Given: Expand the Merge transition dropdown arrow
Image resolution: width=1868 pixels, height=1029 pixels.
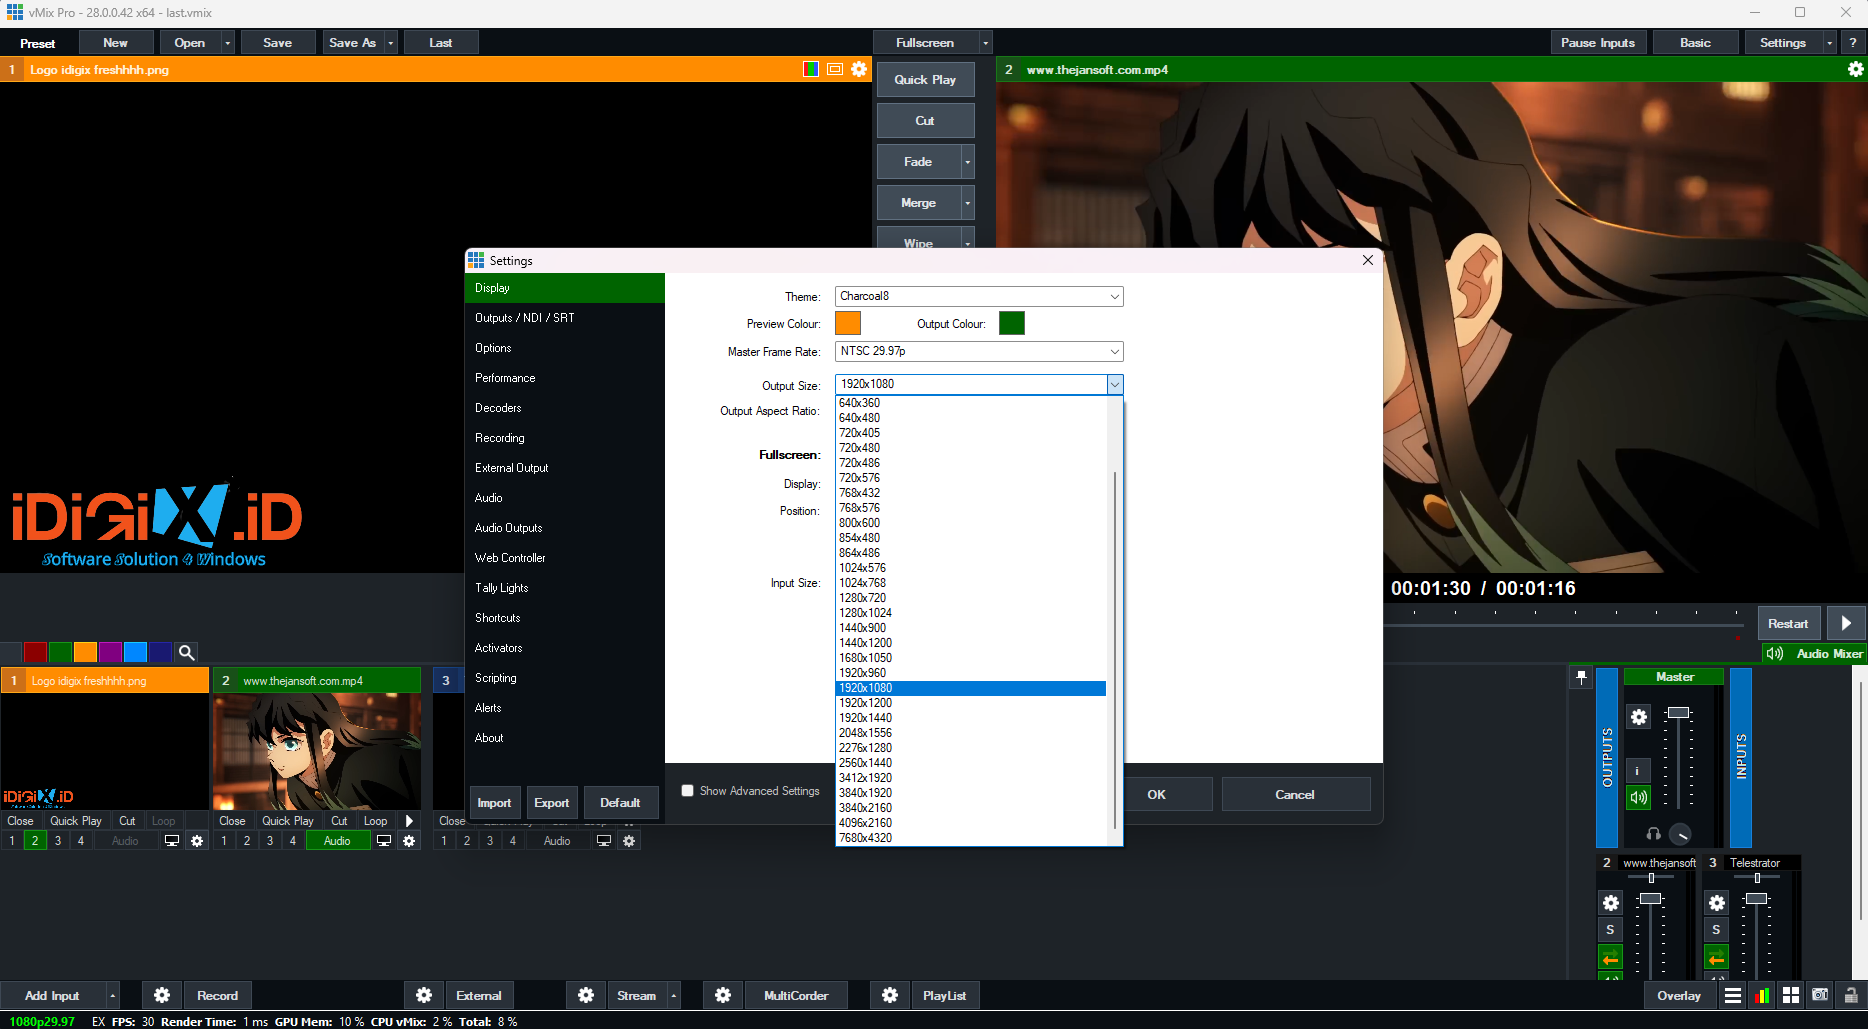Looking at the screenshot, I should tap(967, 203).
